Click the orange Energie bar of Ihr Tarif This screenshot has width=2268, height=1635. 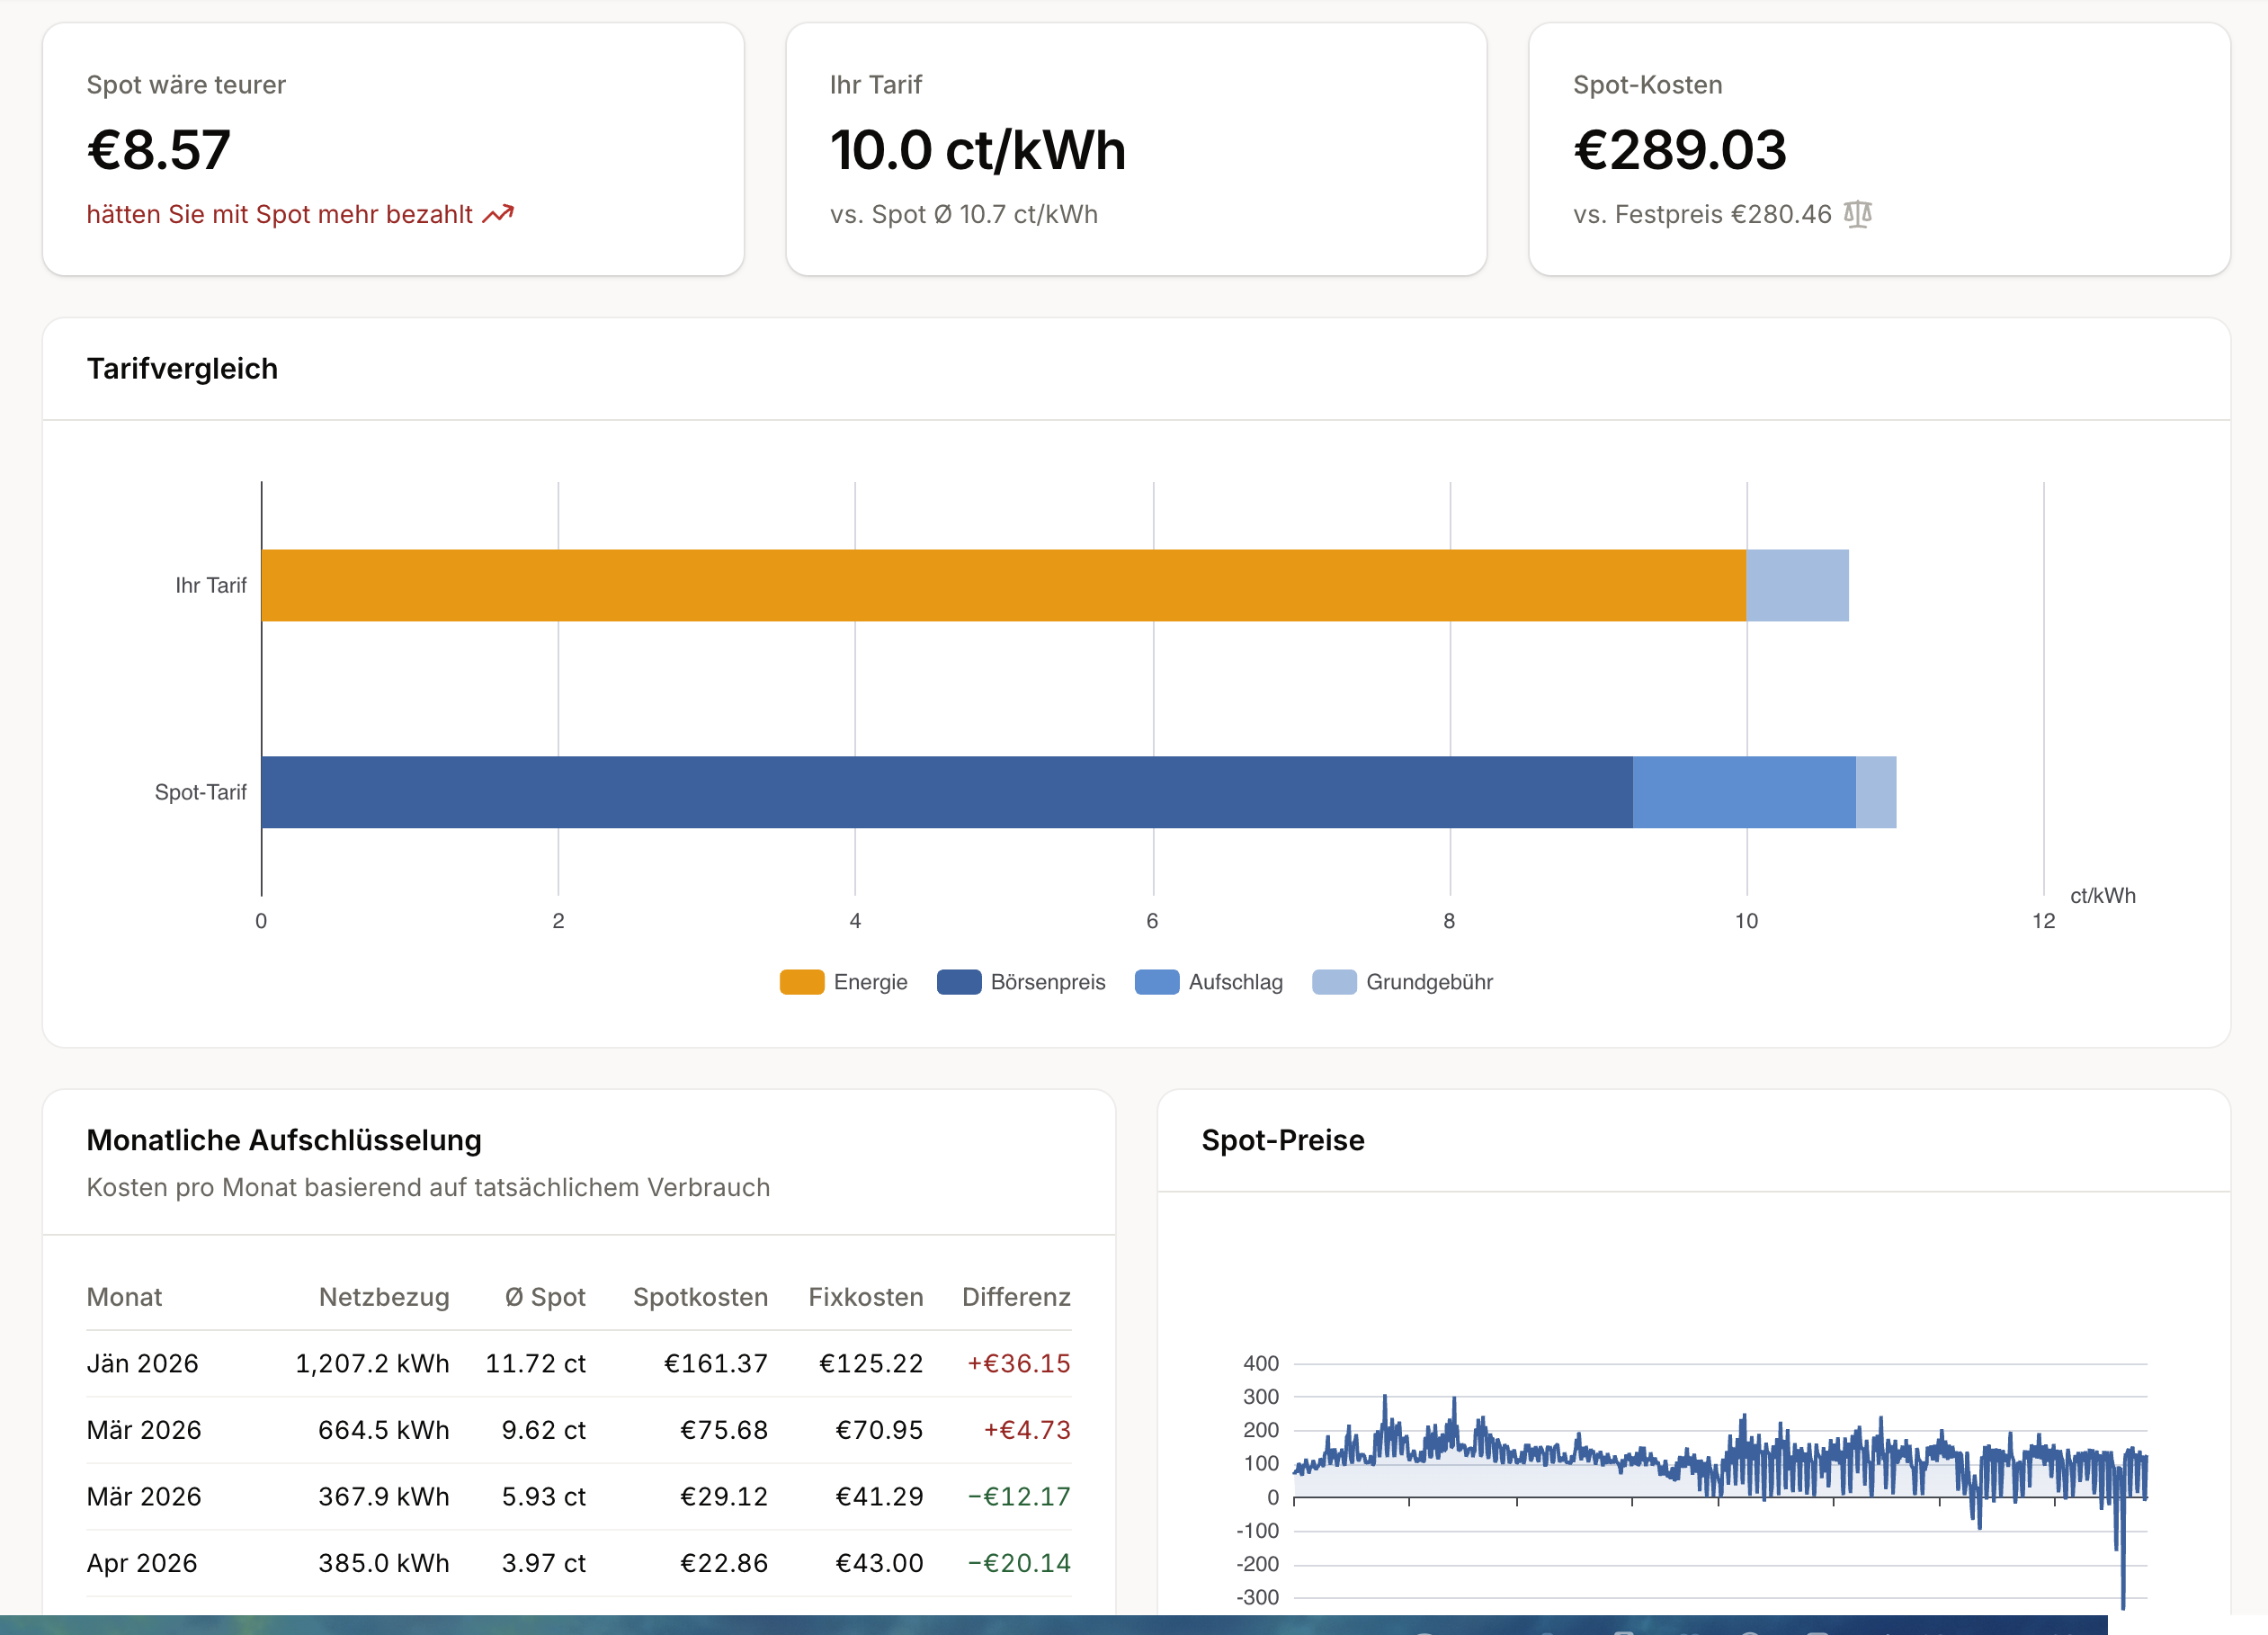[x=1003, y=585]
